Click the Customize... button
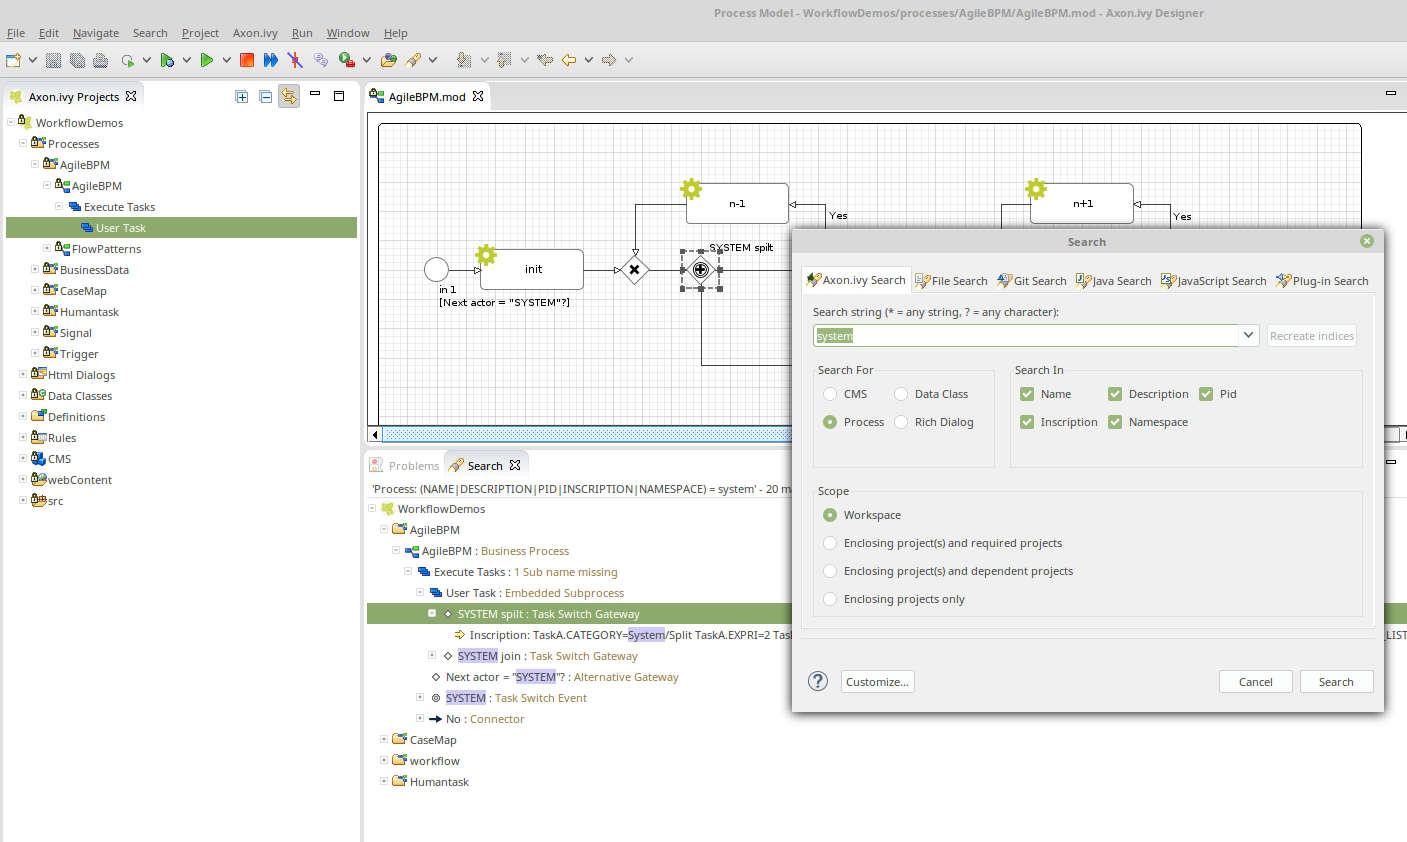The width and height of the screenshot is (1407, 842). pos(877,682)
